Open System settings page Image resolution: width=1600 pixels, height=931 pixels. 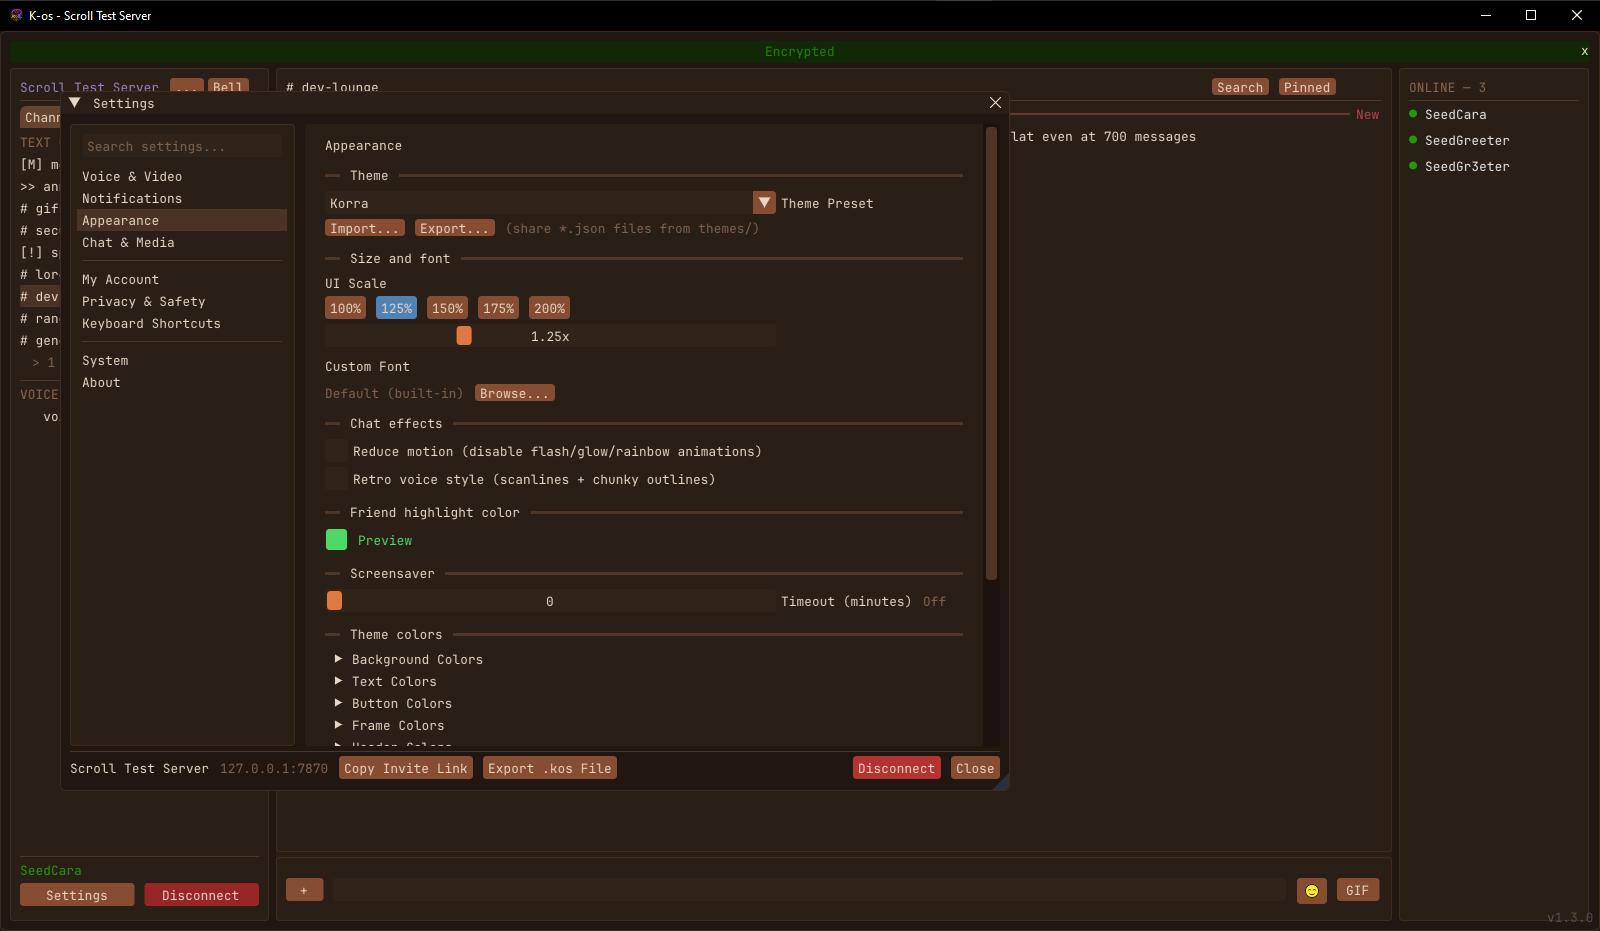(182, 360)
